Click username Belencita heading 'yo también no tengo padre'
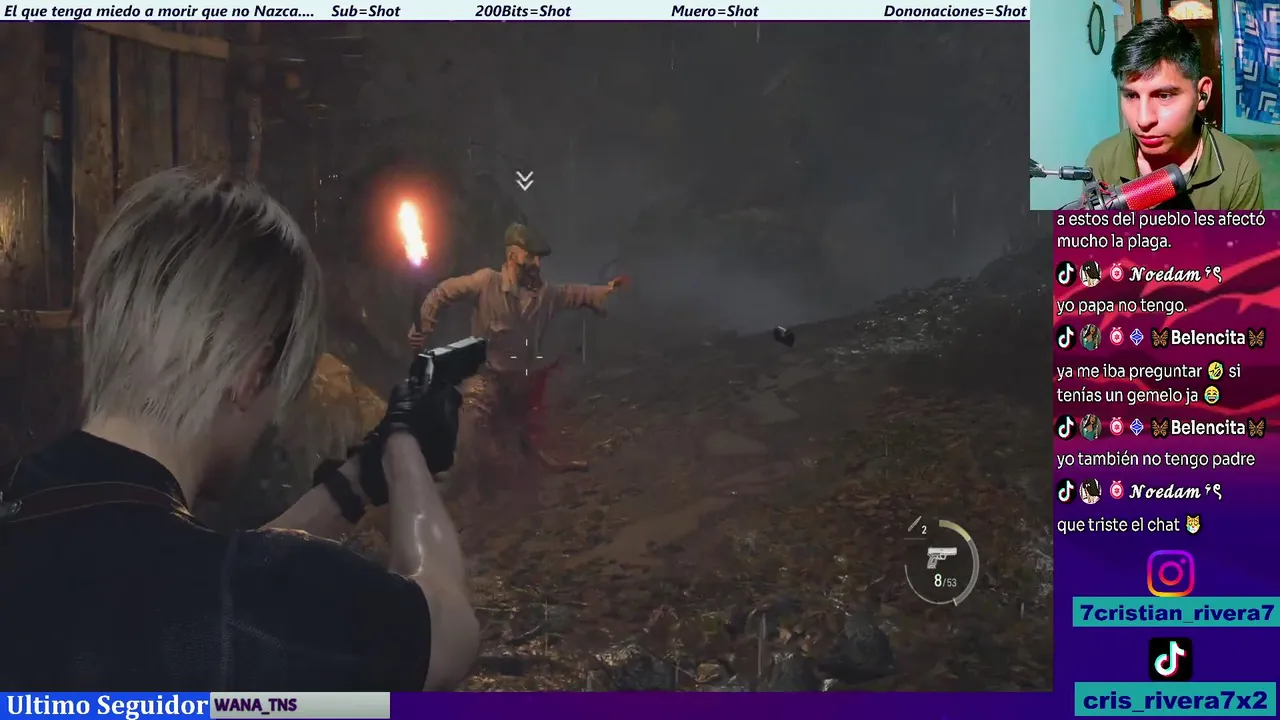1280x720 pixels. 1207,427
